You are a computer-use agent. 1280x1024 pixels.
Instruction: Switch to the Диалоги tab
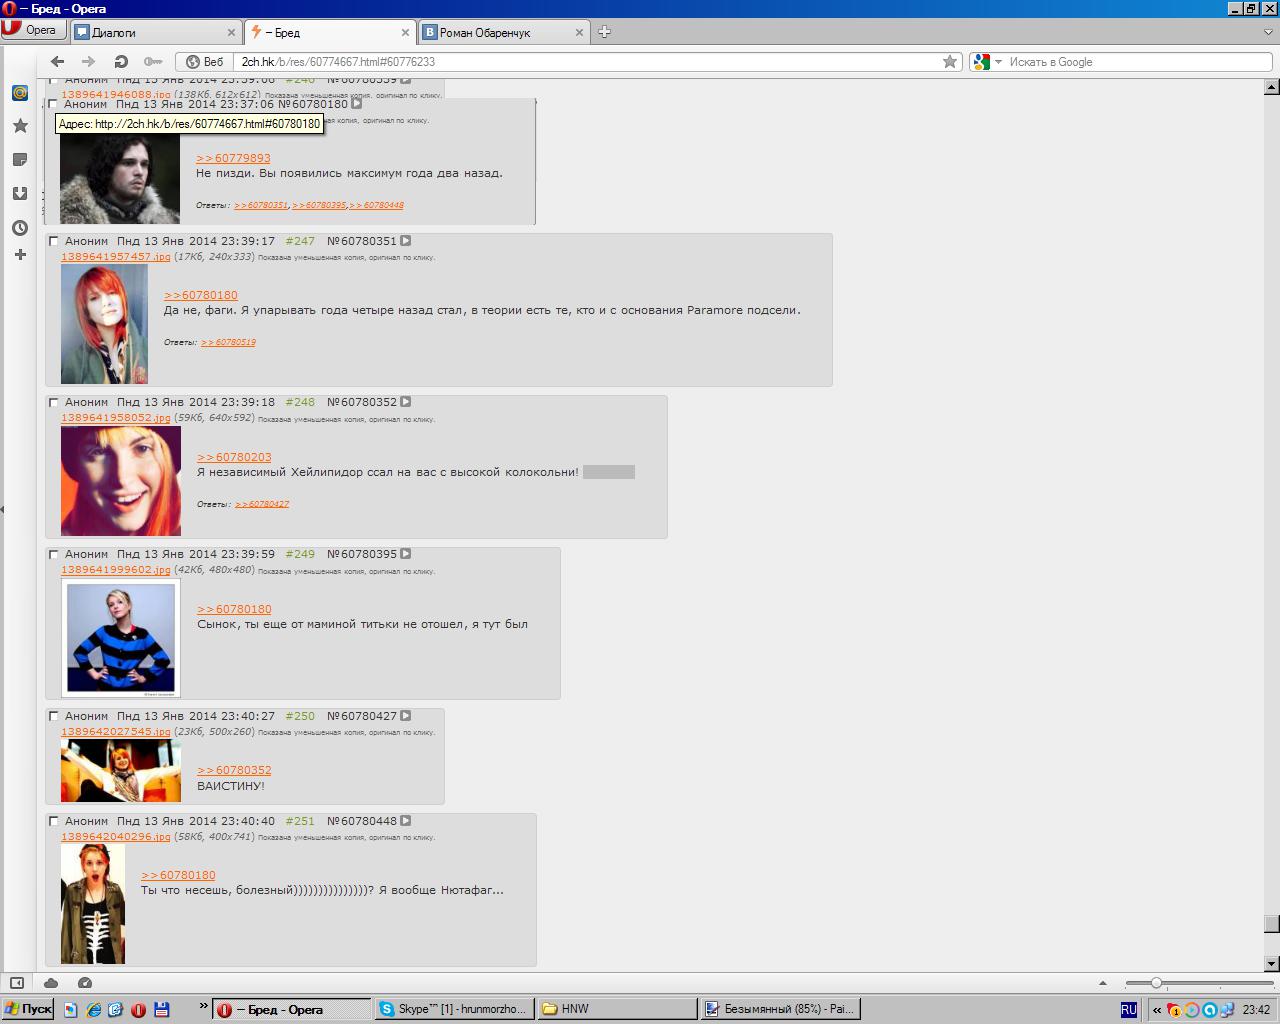[x=157, y=32]
